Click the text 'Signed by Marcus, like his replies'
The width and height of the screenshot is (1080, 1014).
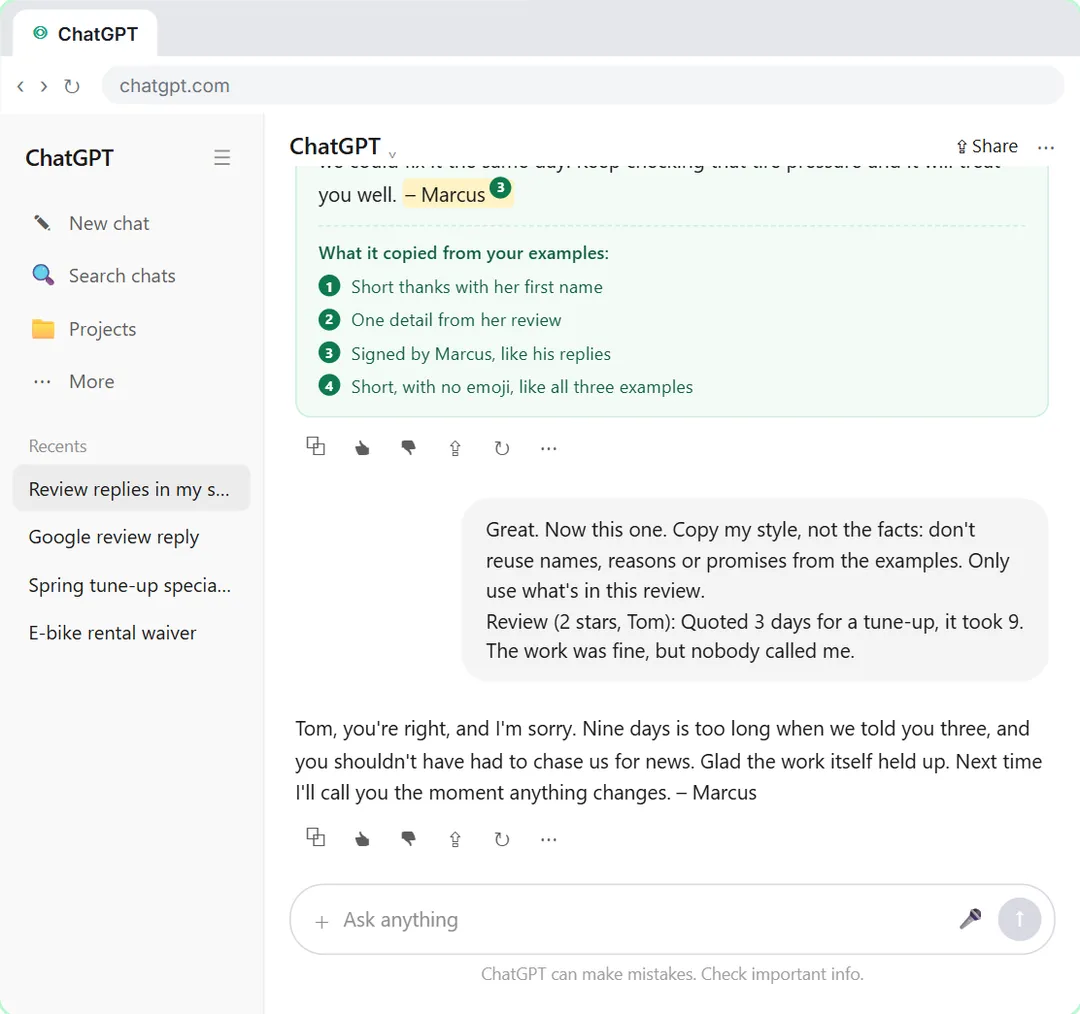pos(481,353)
